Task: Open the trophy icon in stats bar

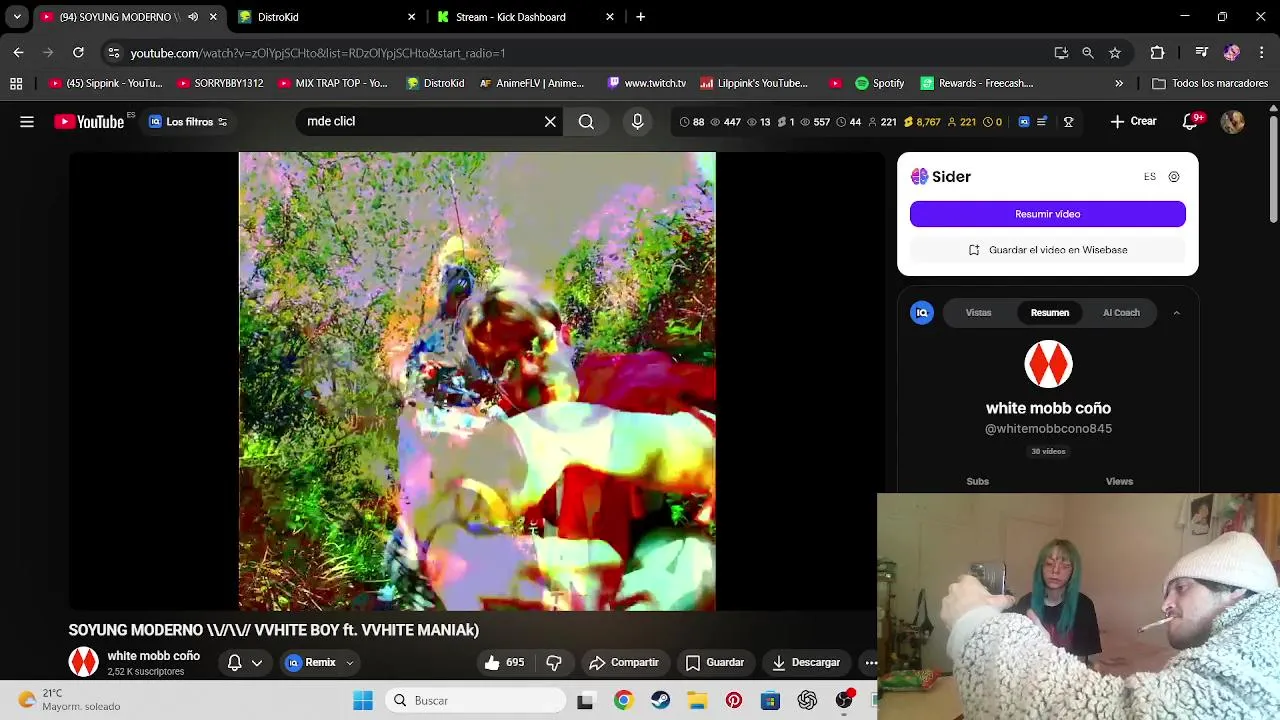Action: coord(1068,122)
